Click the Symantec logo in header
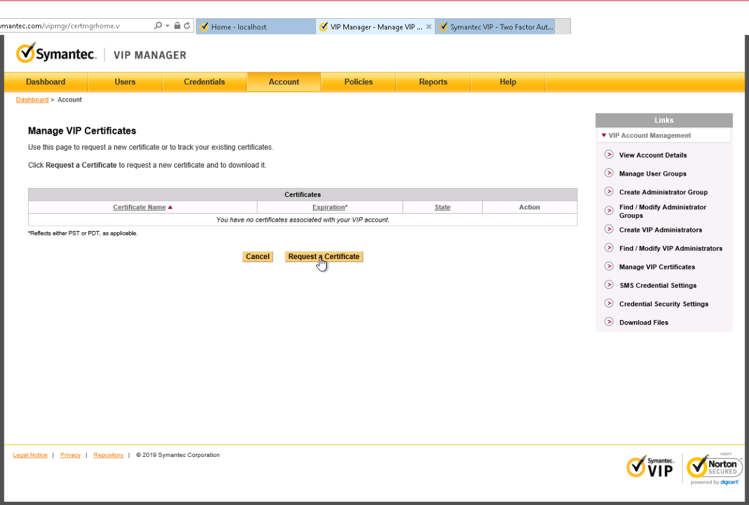This screenshot has height=505, width=749. 57,53
